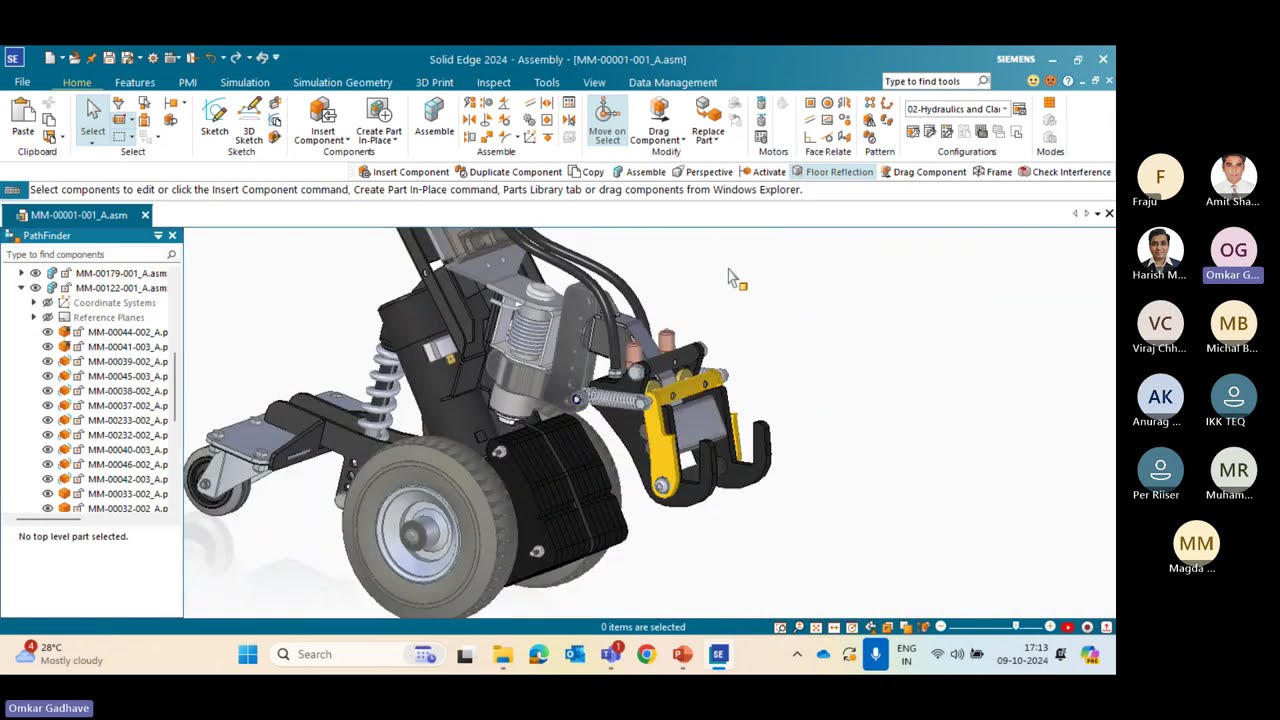Viewport: 1280px width, 720px height.
Task: Click the first Face Relate icon
Action: (810, 103)
